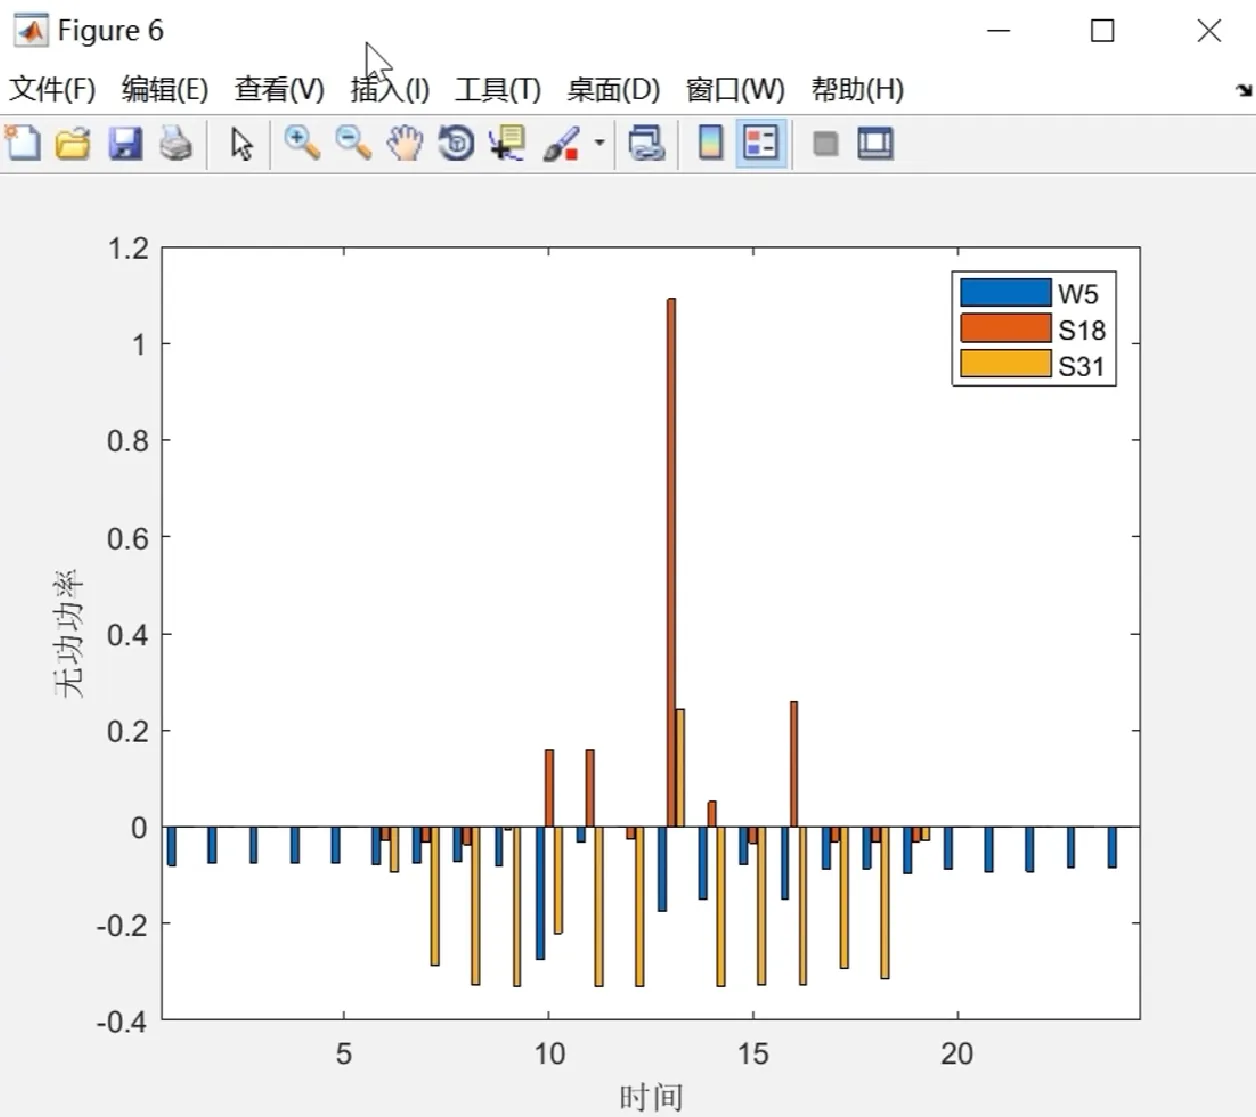Click the orange S18 legend swatch
Viewport: 1256px width, 1117px height.
[x=1005, y=328]
